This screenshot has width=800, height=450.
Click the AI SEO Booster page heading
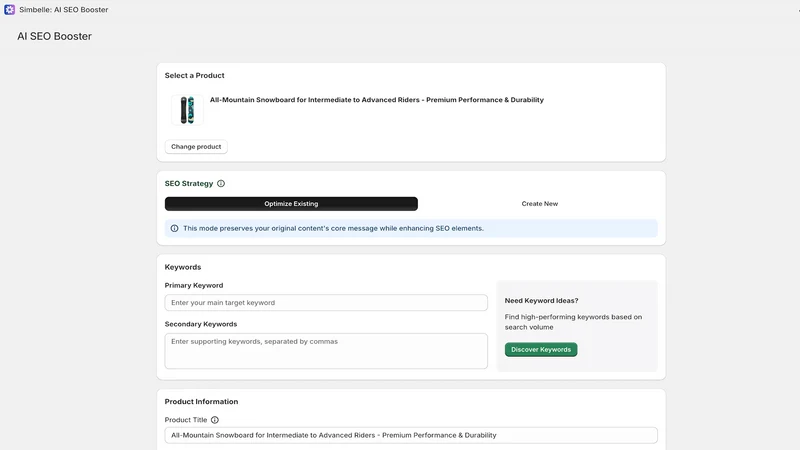pyautogui.click(x=55, y=36)
